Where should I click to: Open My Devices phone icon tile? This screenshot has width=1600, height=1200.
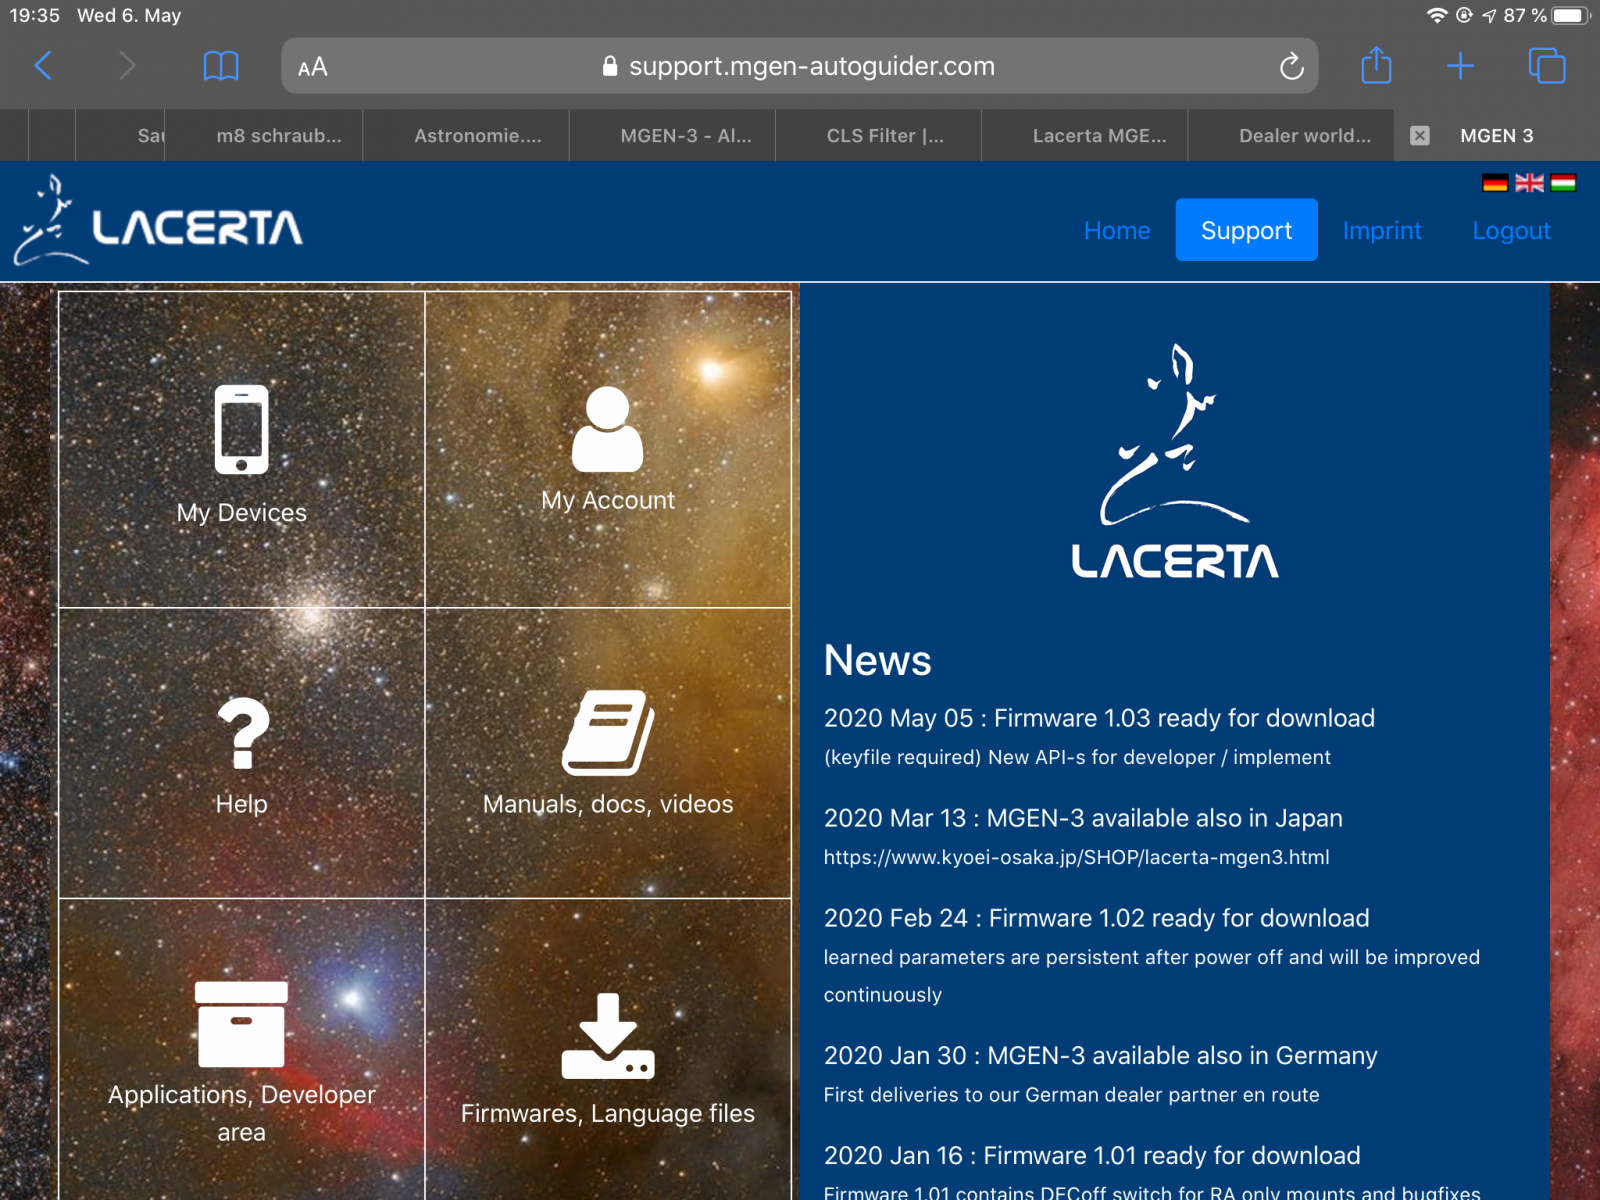pos(241,429)
